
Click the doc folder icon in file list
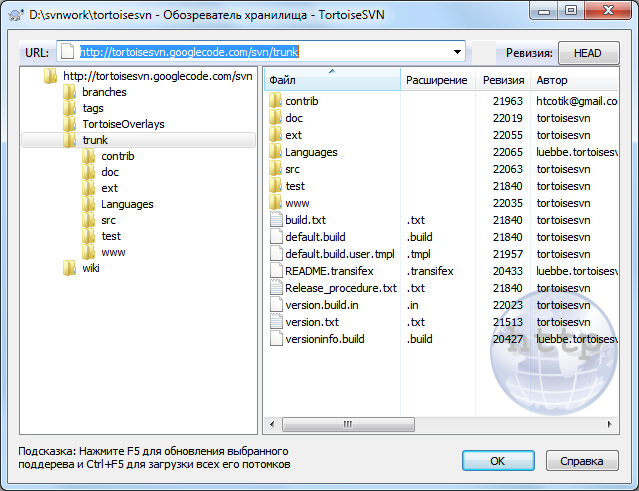(x=276, y=118)
